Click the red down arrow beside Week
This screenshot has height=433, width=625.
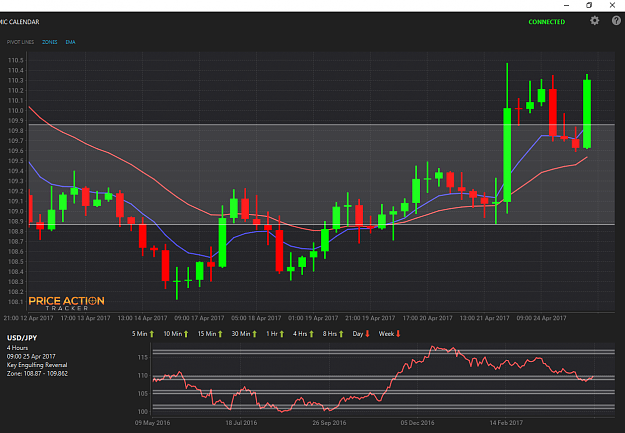398,334
